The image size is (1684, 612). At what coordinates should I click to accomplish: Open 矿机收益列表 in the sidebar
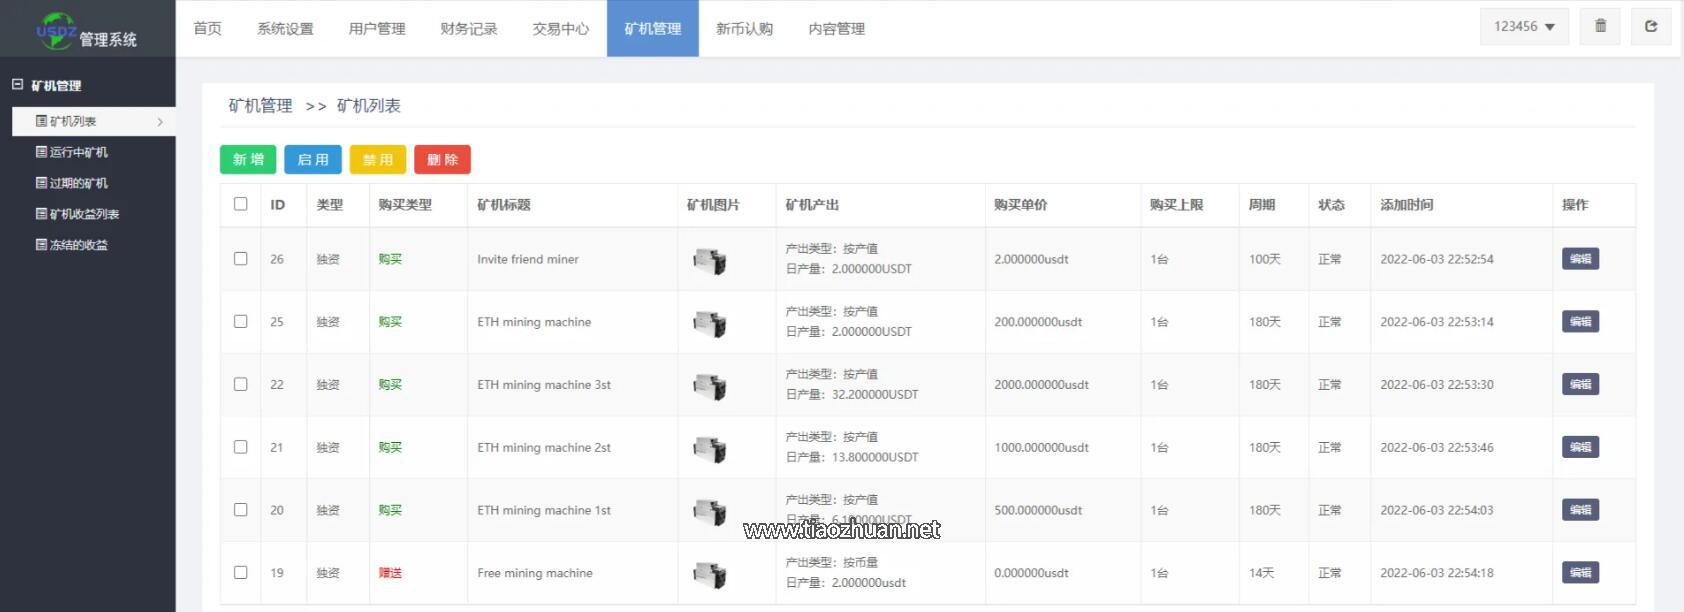coord(84,214)
